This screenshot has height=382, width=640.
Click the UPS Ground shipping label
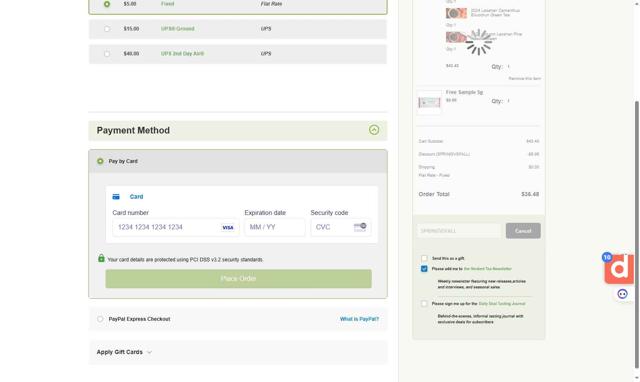[x=178, y=29]
